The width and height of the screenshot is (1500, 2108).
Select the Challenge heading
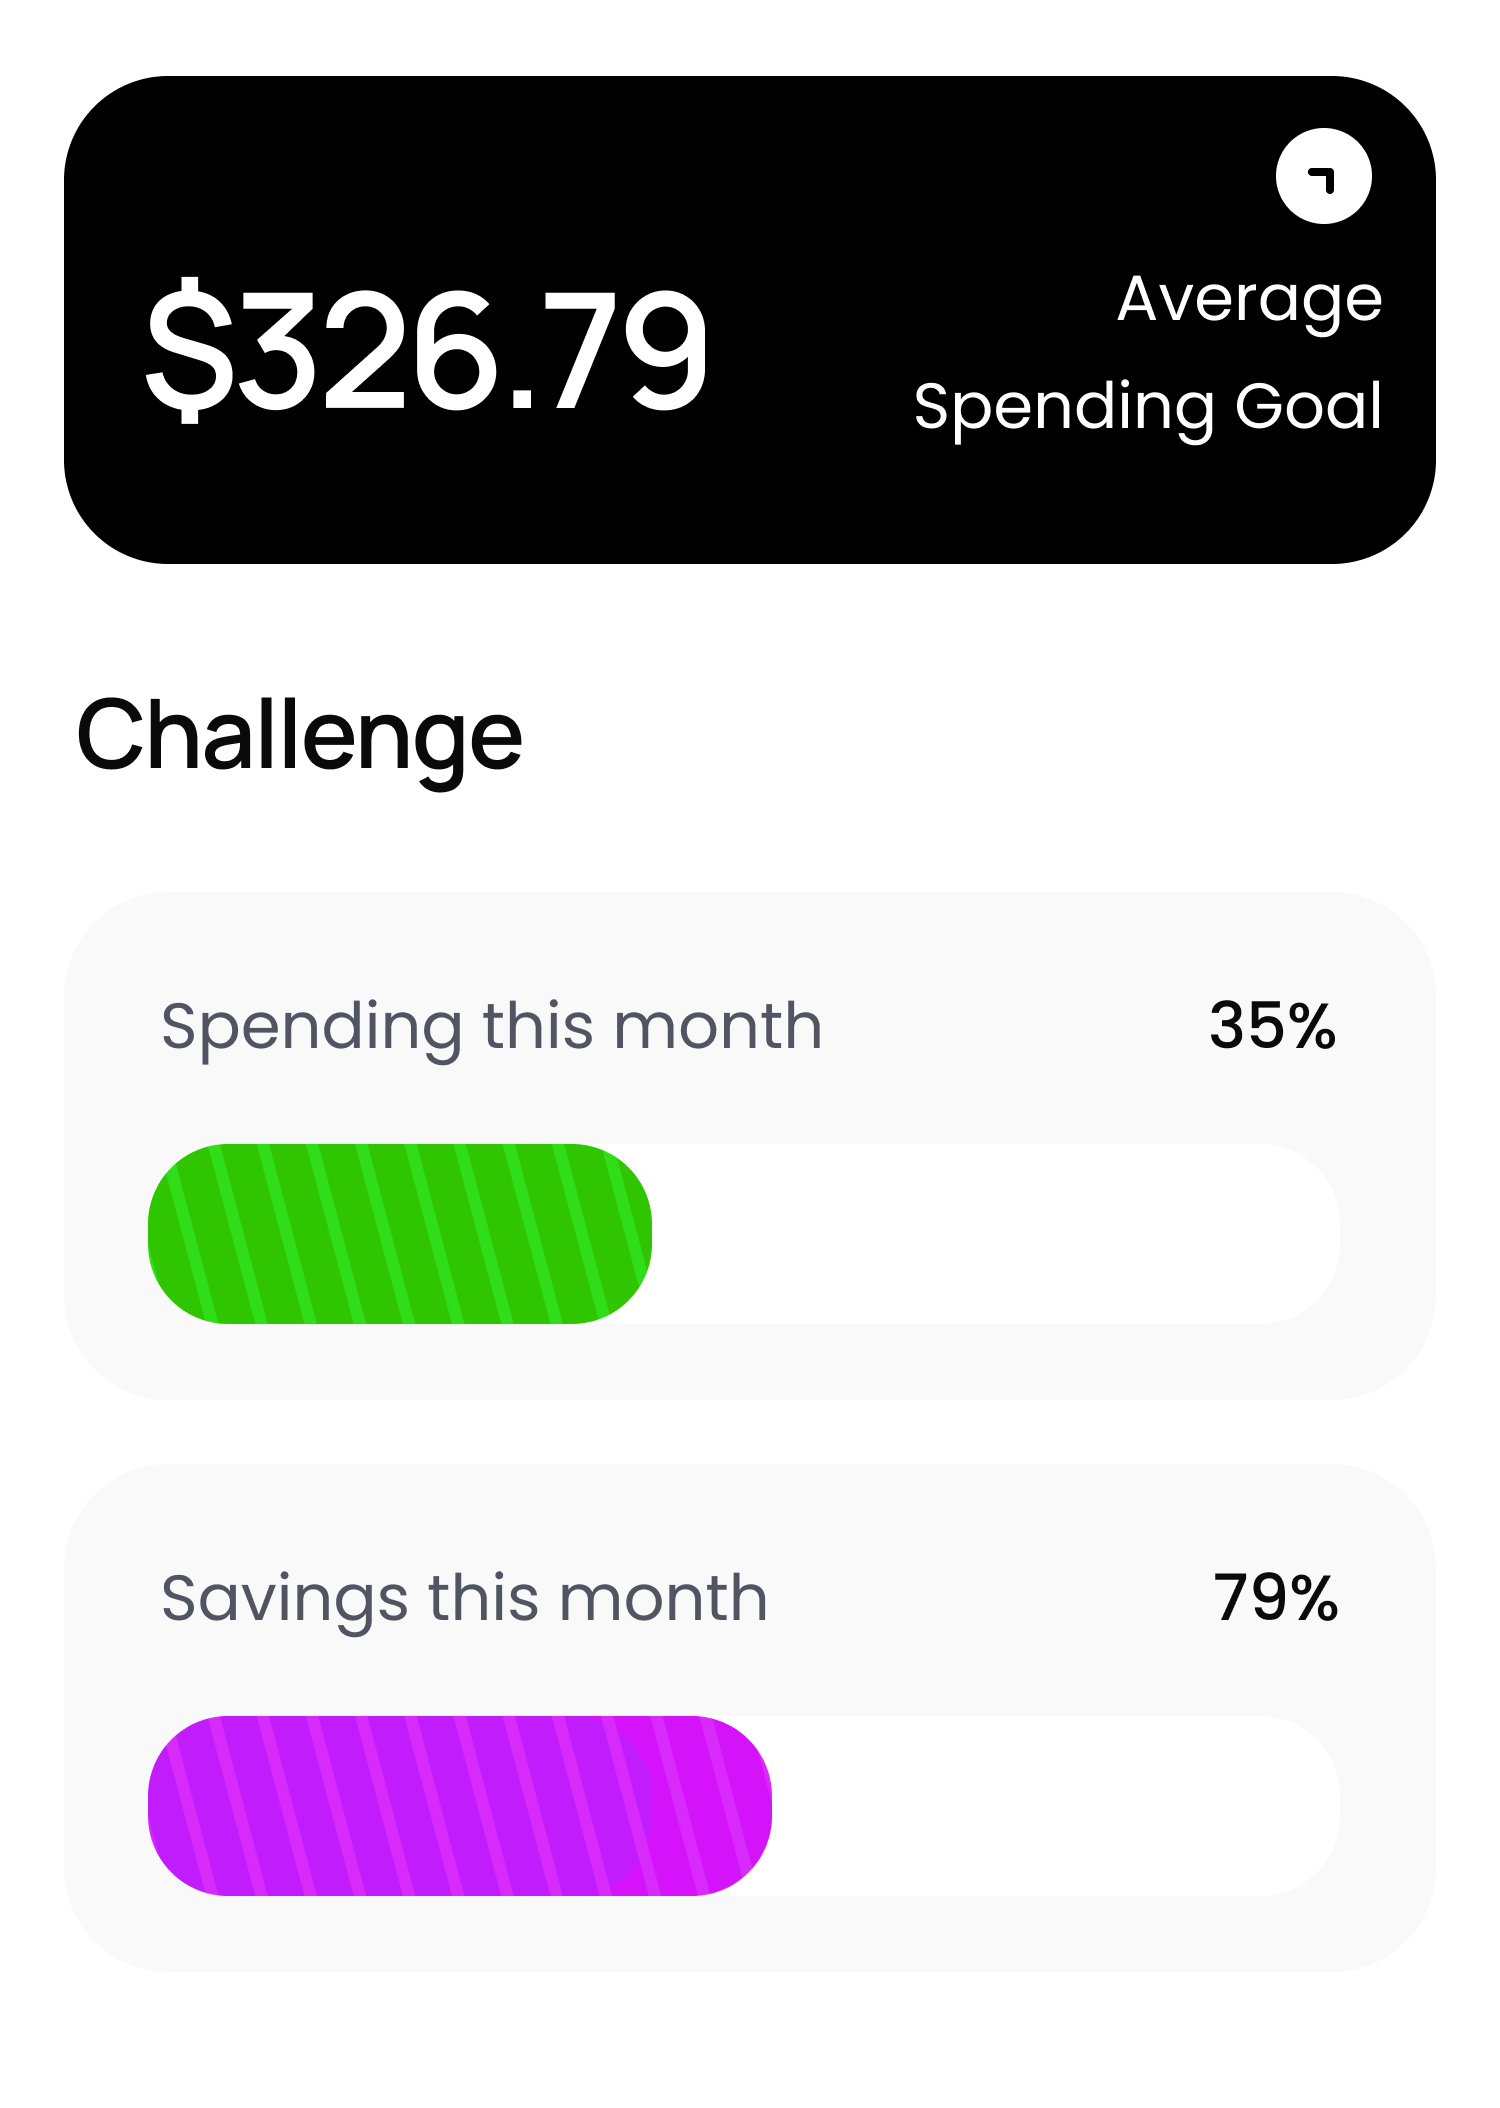pos(299,737)
